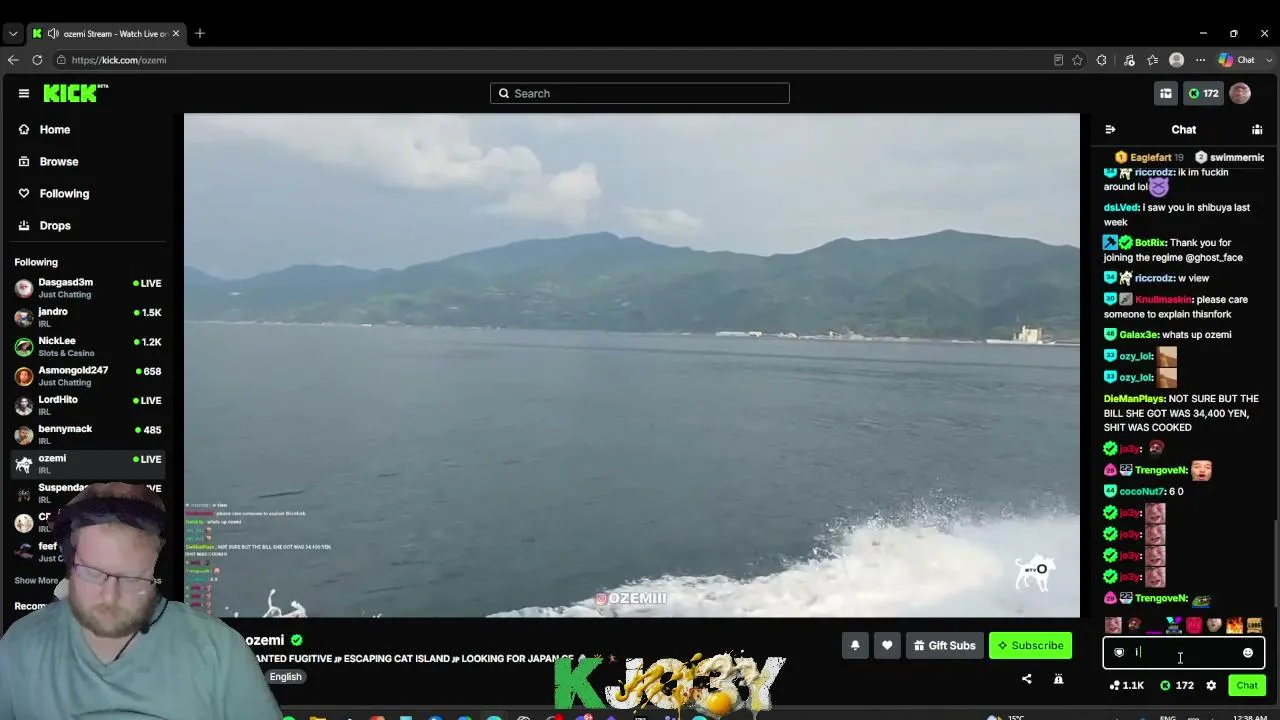Click DieManPlays username in chat
This screenshot has height=720, width=1280.
(1133, 398)
